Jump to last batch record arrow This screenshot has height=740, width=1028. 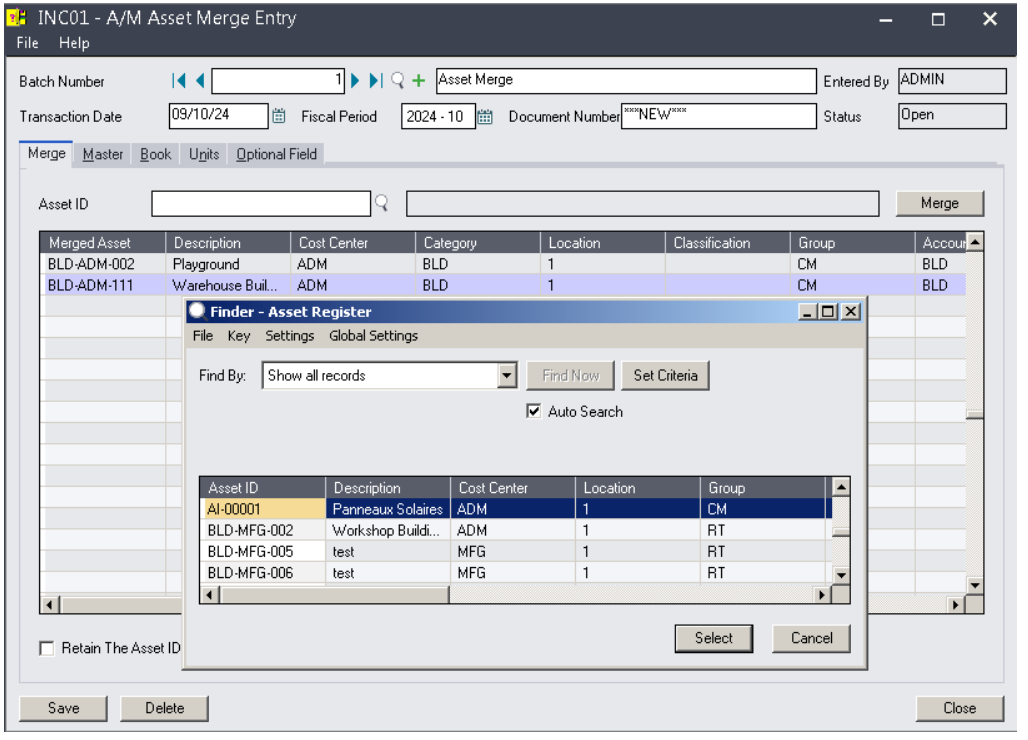pyautogui.click(x=375, y=81)
